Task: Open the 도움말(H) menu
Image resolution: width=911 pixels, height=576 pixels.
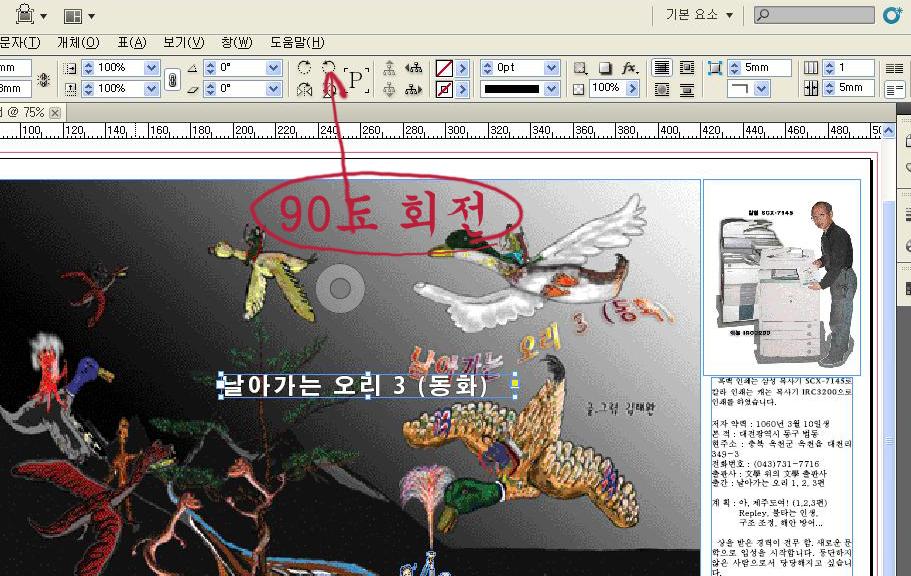Action: (x=297, y=42)
